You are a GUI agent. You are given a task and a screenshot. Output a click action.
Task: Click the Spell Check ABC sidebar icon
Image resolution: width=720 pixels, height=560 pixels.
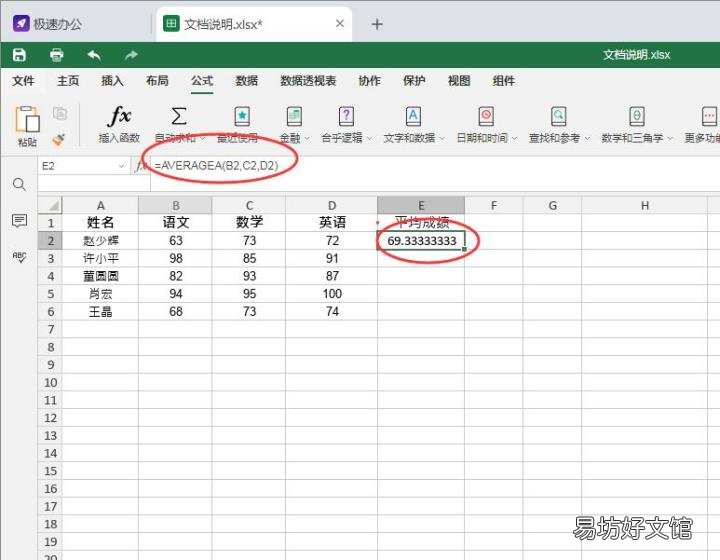click(19, 257)
